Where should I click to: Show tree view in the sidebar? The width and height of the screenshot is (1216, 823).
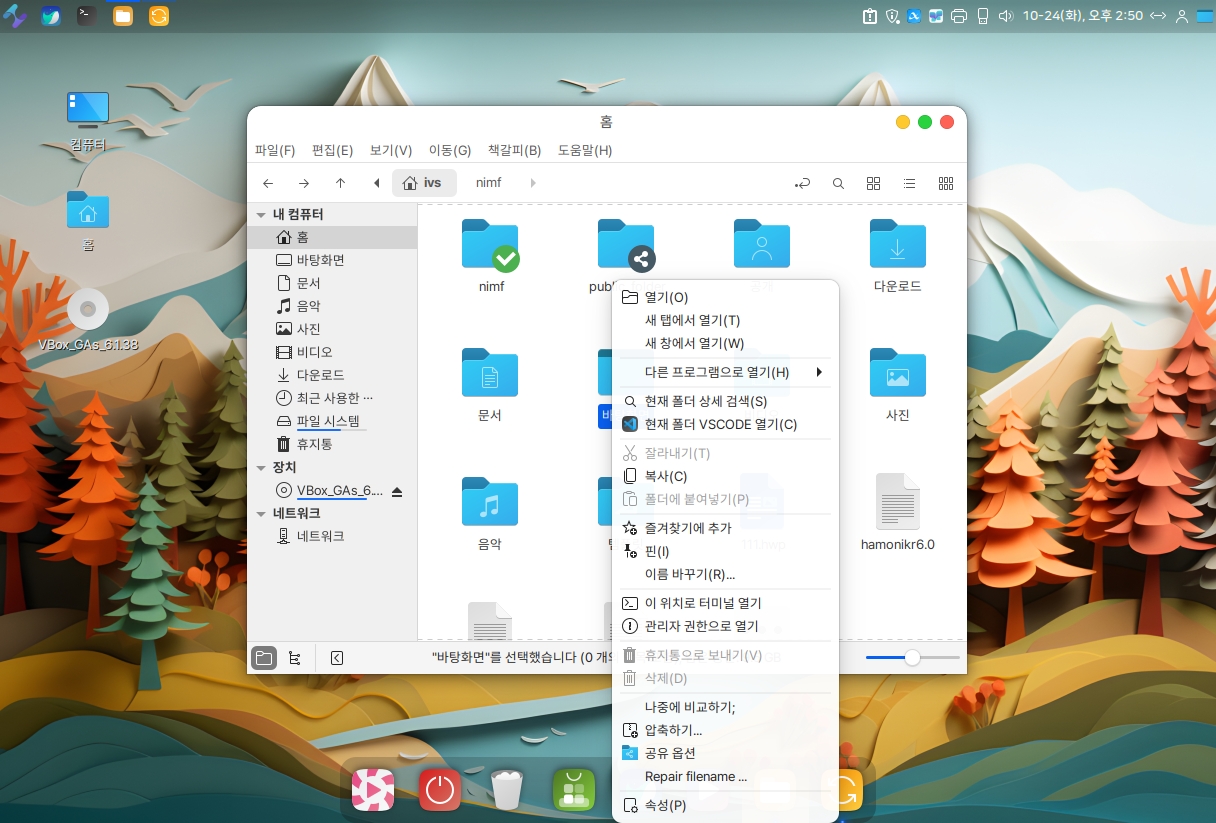click(294, 658)
